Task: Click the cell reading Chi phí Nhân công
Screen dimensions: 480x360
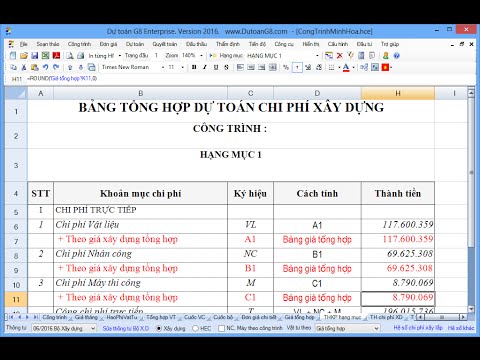Action: tap(140, 254)
